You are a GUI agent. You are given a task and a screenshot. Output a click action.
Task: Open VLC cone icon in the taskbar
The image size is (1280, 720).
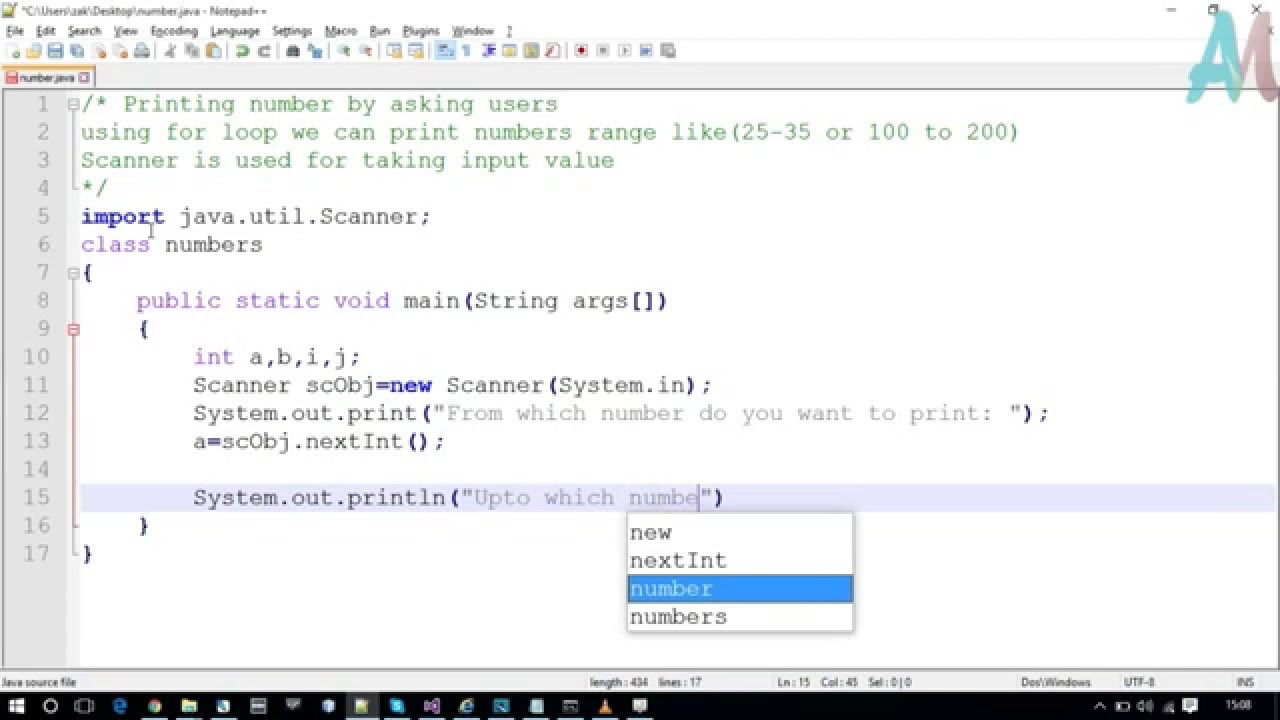[604, 706]
